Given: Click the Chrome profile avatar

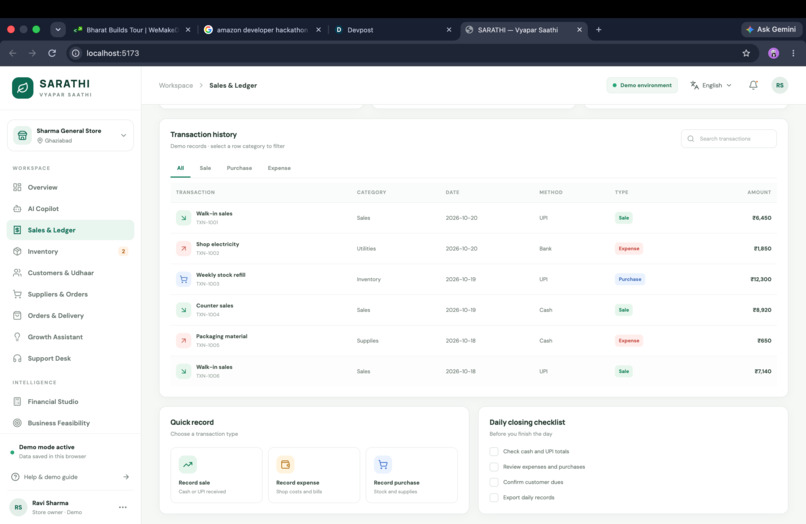Looking at the screenshot, I should point(773,53).
